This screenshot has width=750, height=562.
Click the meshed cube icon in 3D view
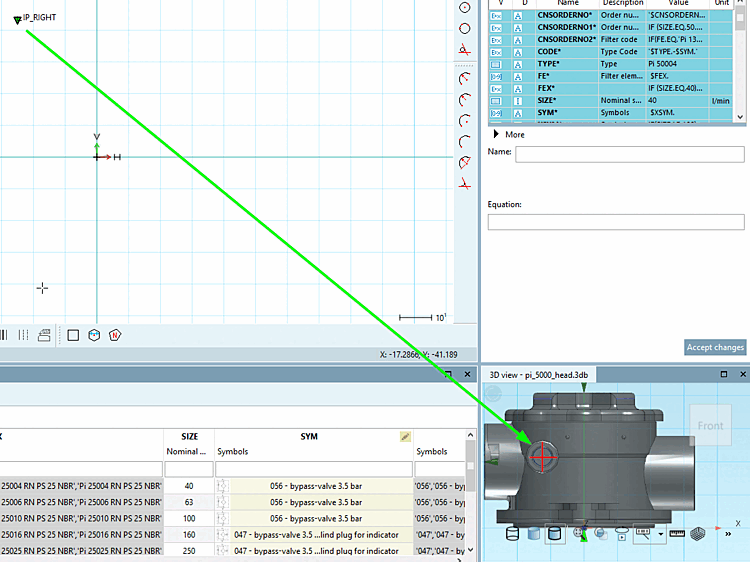click(698, 534)
